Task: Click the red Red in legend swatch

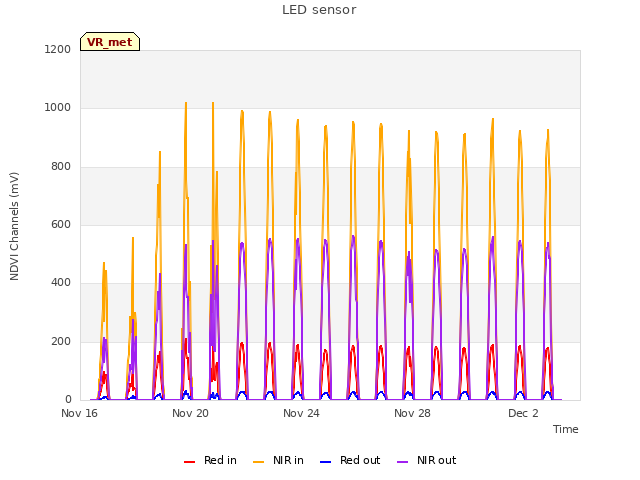Action: click(189, 462)
